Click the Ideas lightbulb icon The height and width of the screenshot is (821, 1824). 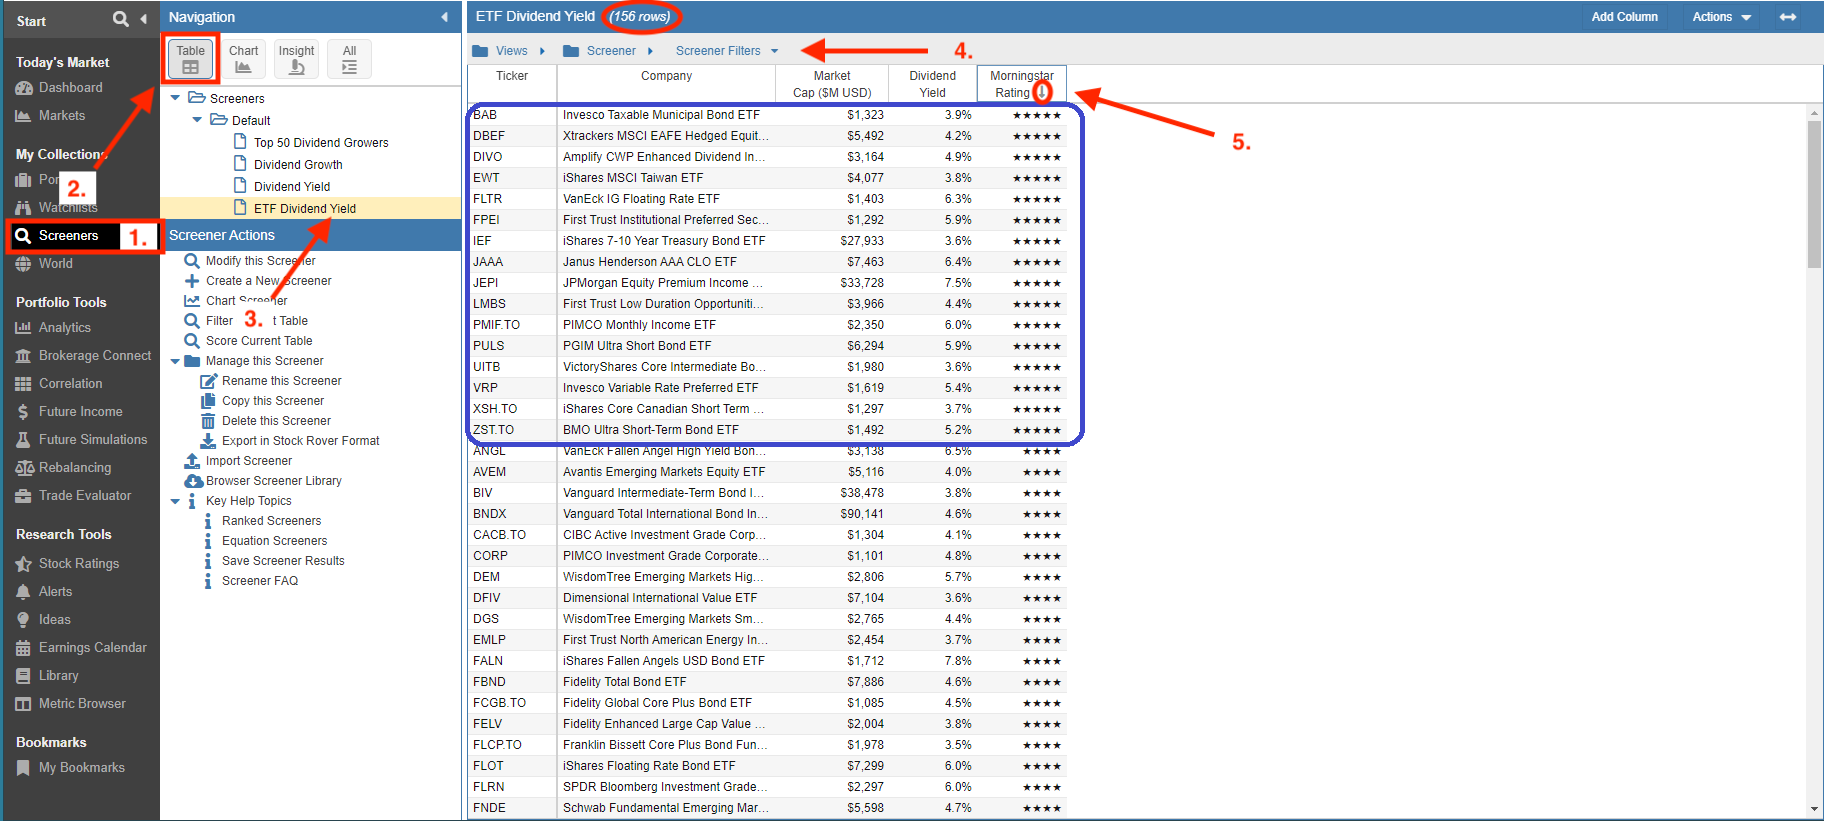click(23, 620)
